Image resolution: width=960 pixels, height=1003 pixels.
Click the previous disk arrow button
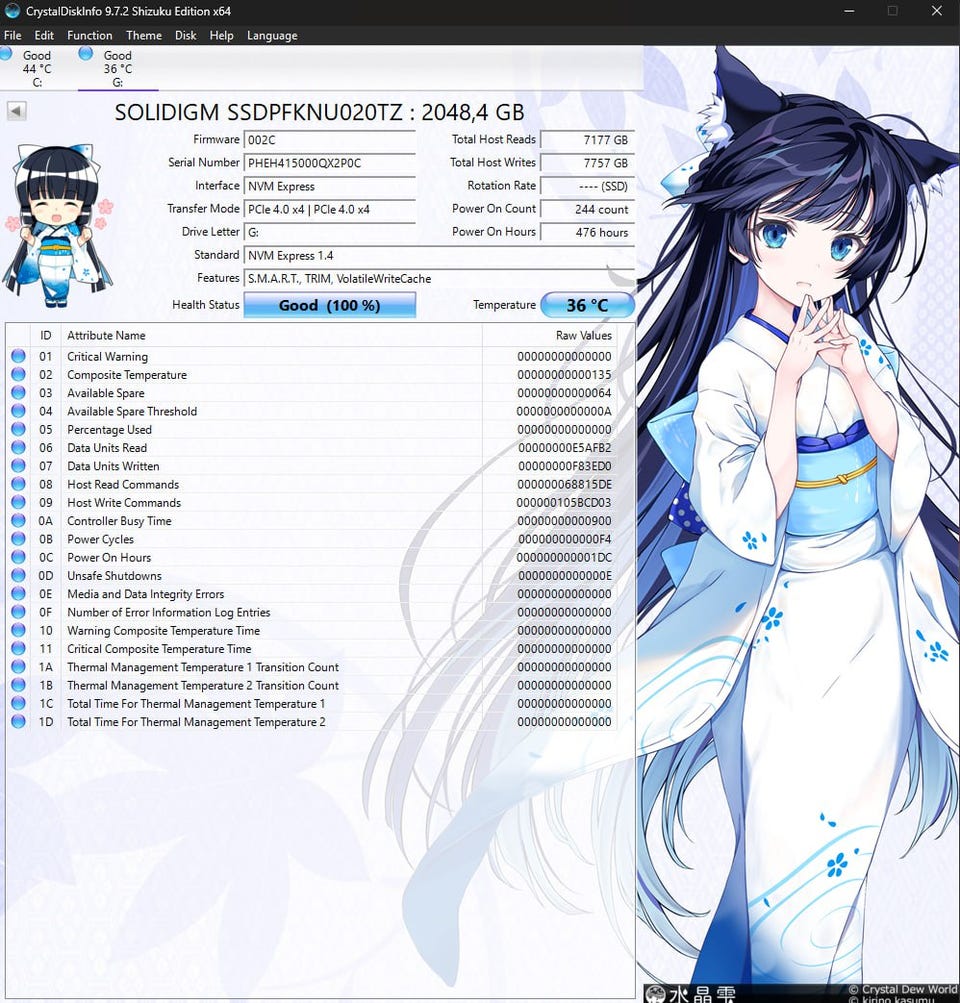pyautogui.click(x=16, y=111)
